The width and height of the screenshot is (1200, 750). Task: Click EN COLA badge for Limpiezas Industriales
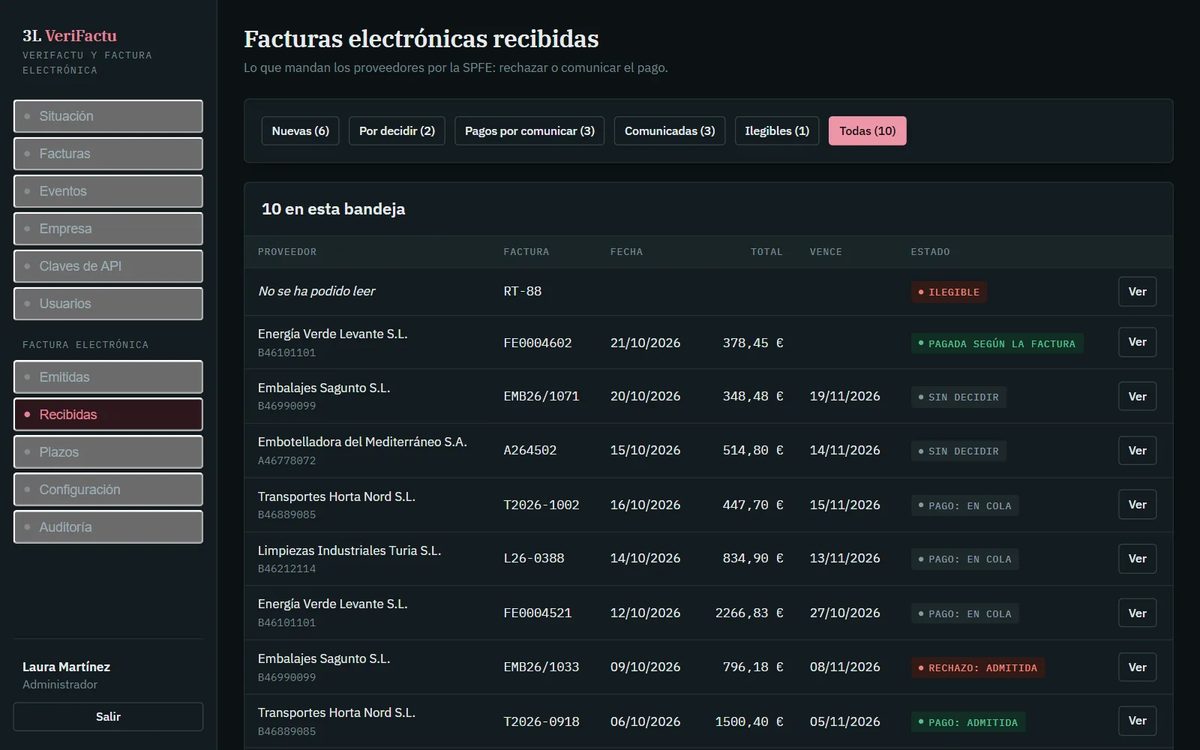tap(965, 559)
